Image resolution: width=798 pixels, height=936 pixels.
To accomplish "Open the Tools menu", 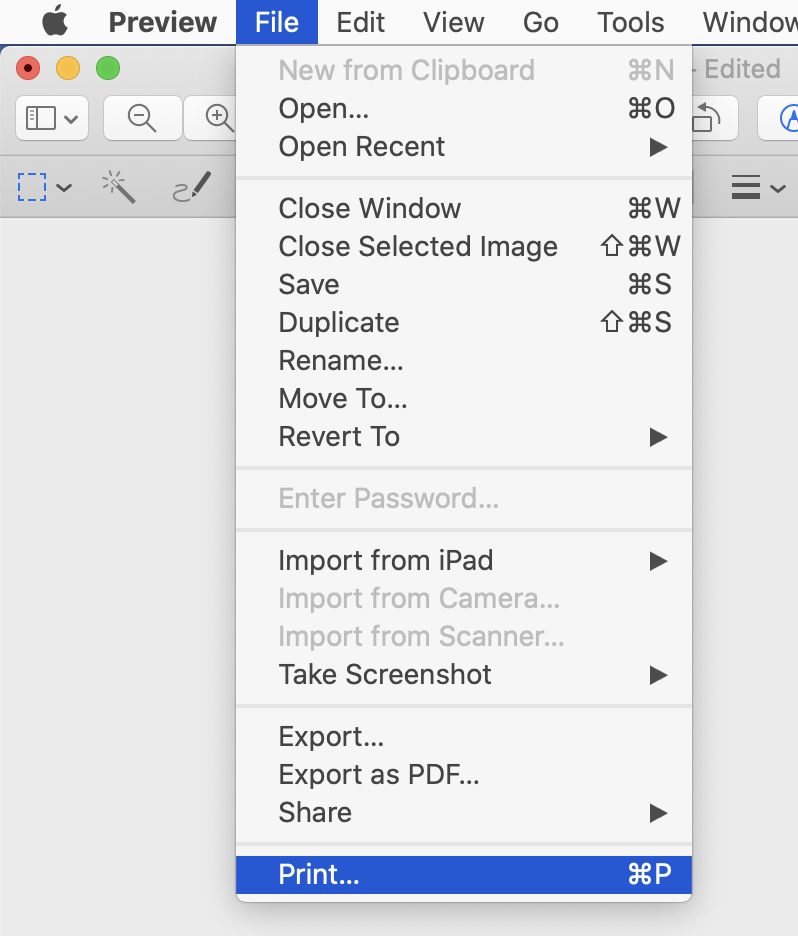I will point(630,22).
